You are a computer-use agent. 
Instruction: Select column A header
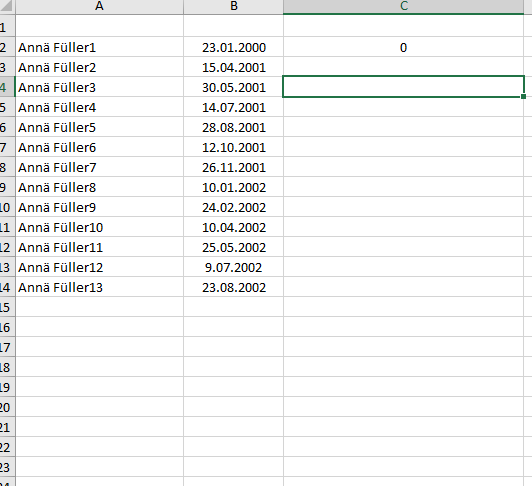(x=99, y=6)
